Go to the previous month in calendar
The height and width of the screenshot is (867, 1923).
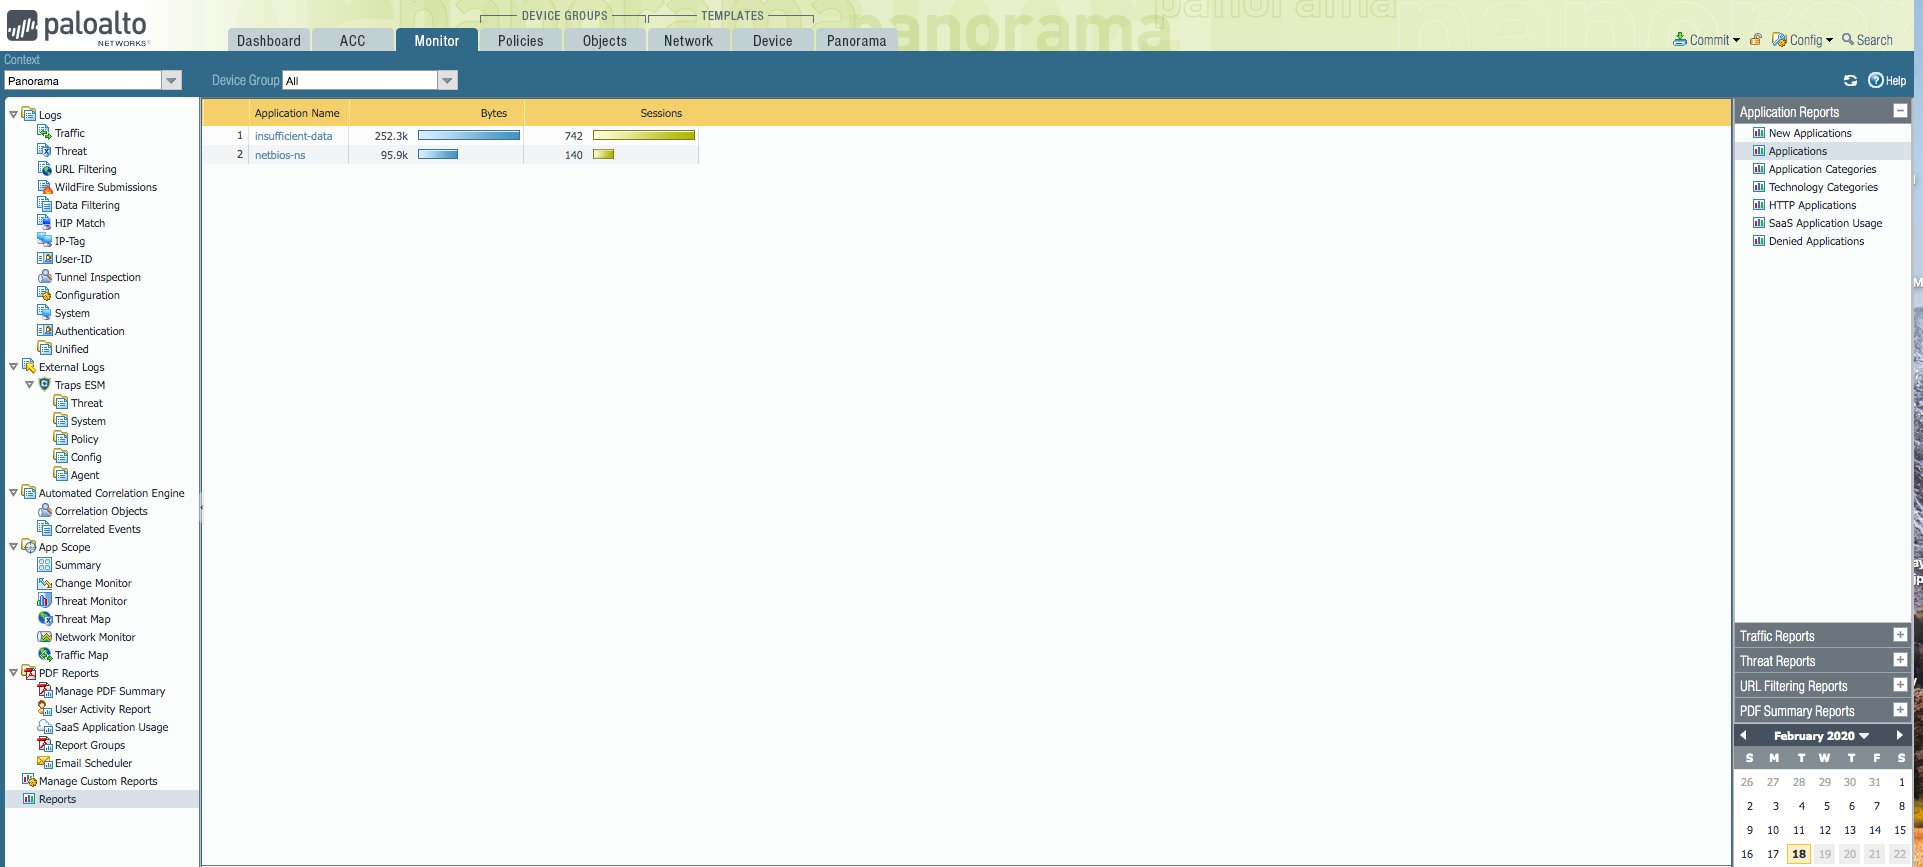[x=1744, y=735]
